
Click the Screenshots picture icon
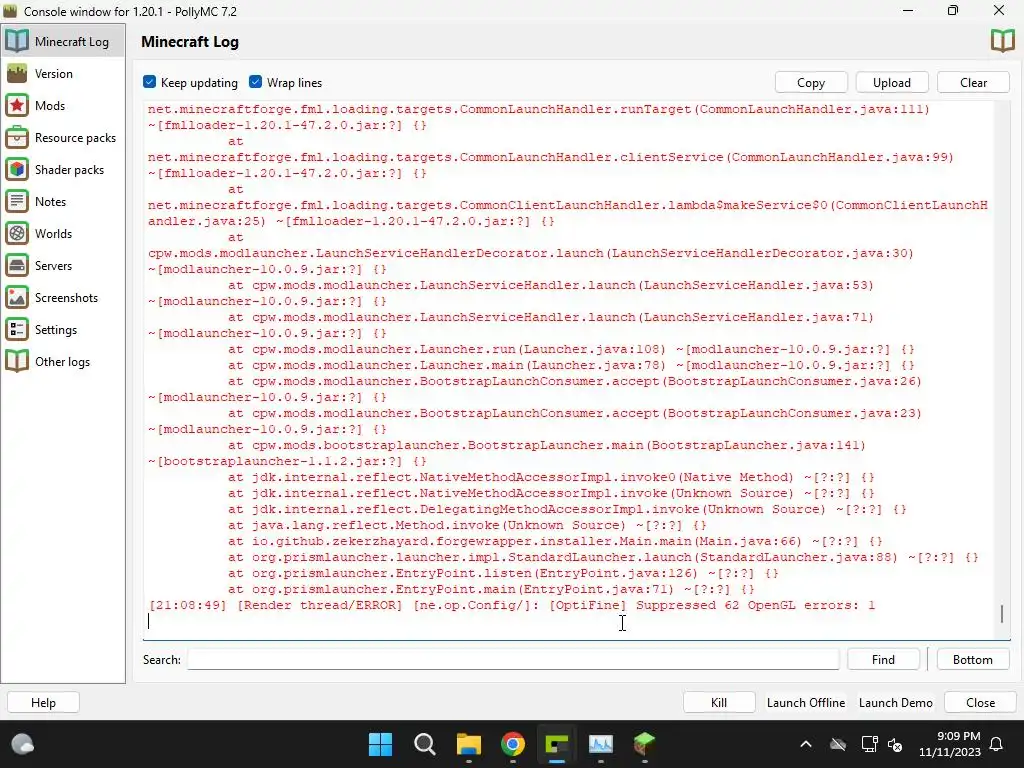point(17,297)
